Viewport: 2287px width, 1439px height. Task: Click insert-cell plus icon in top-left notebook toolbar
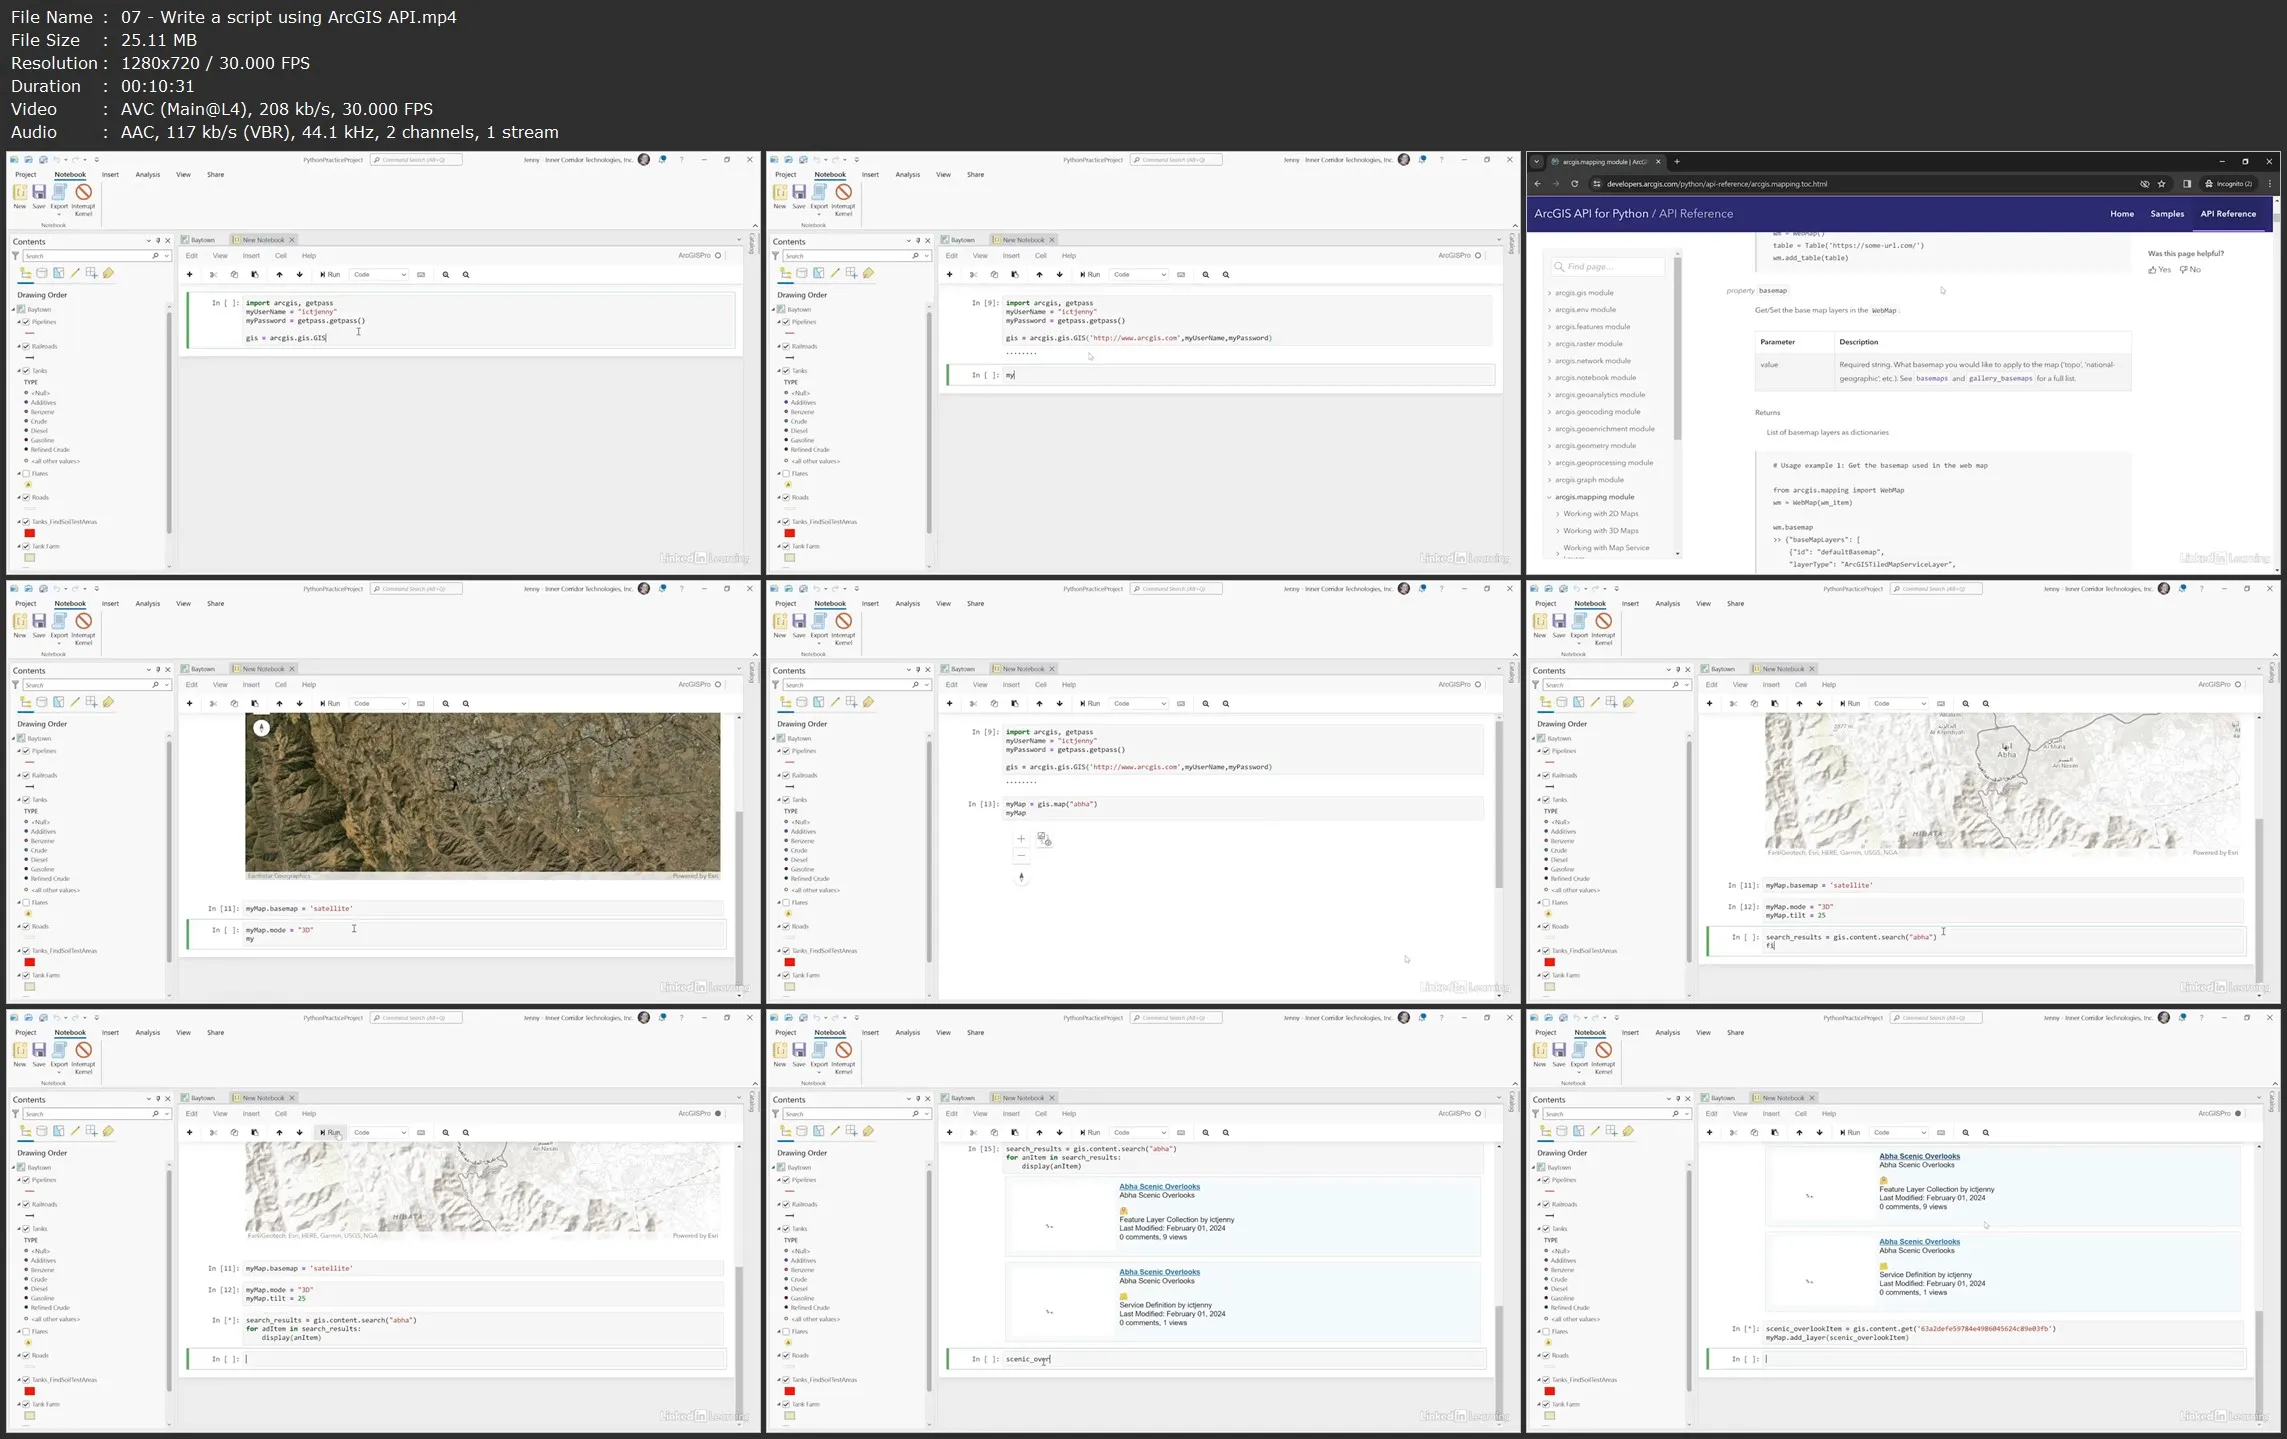click(189, 274)
